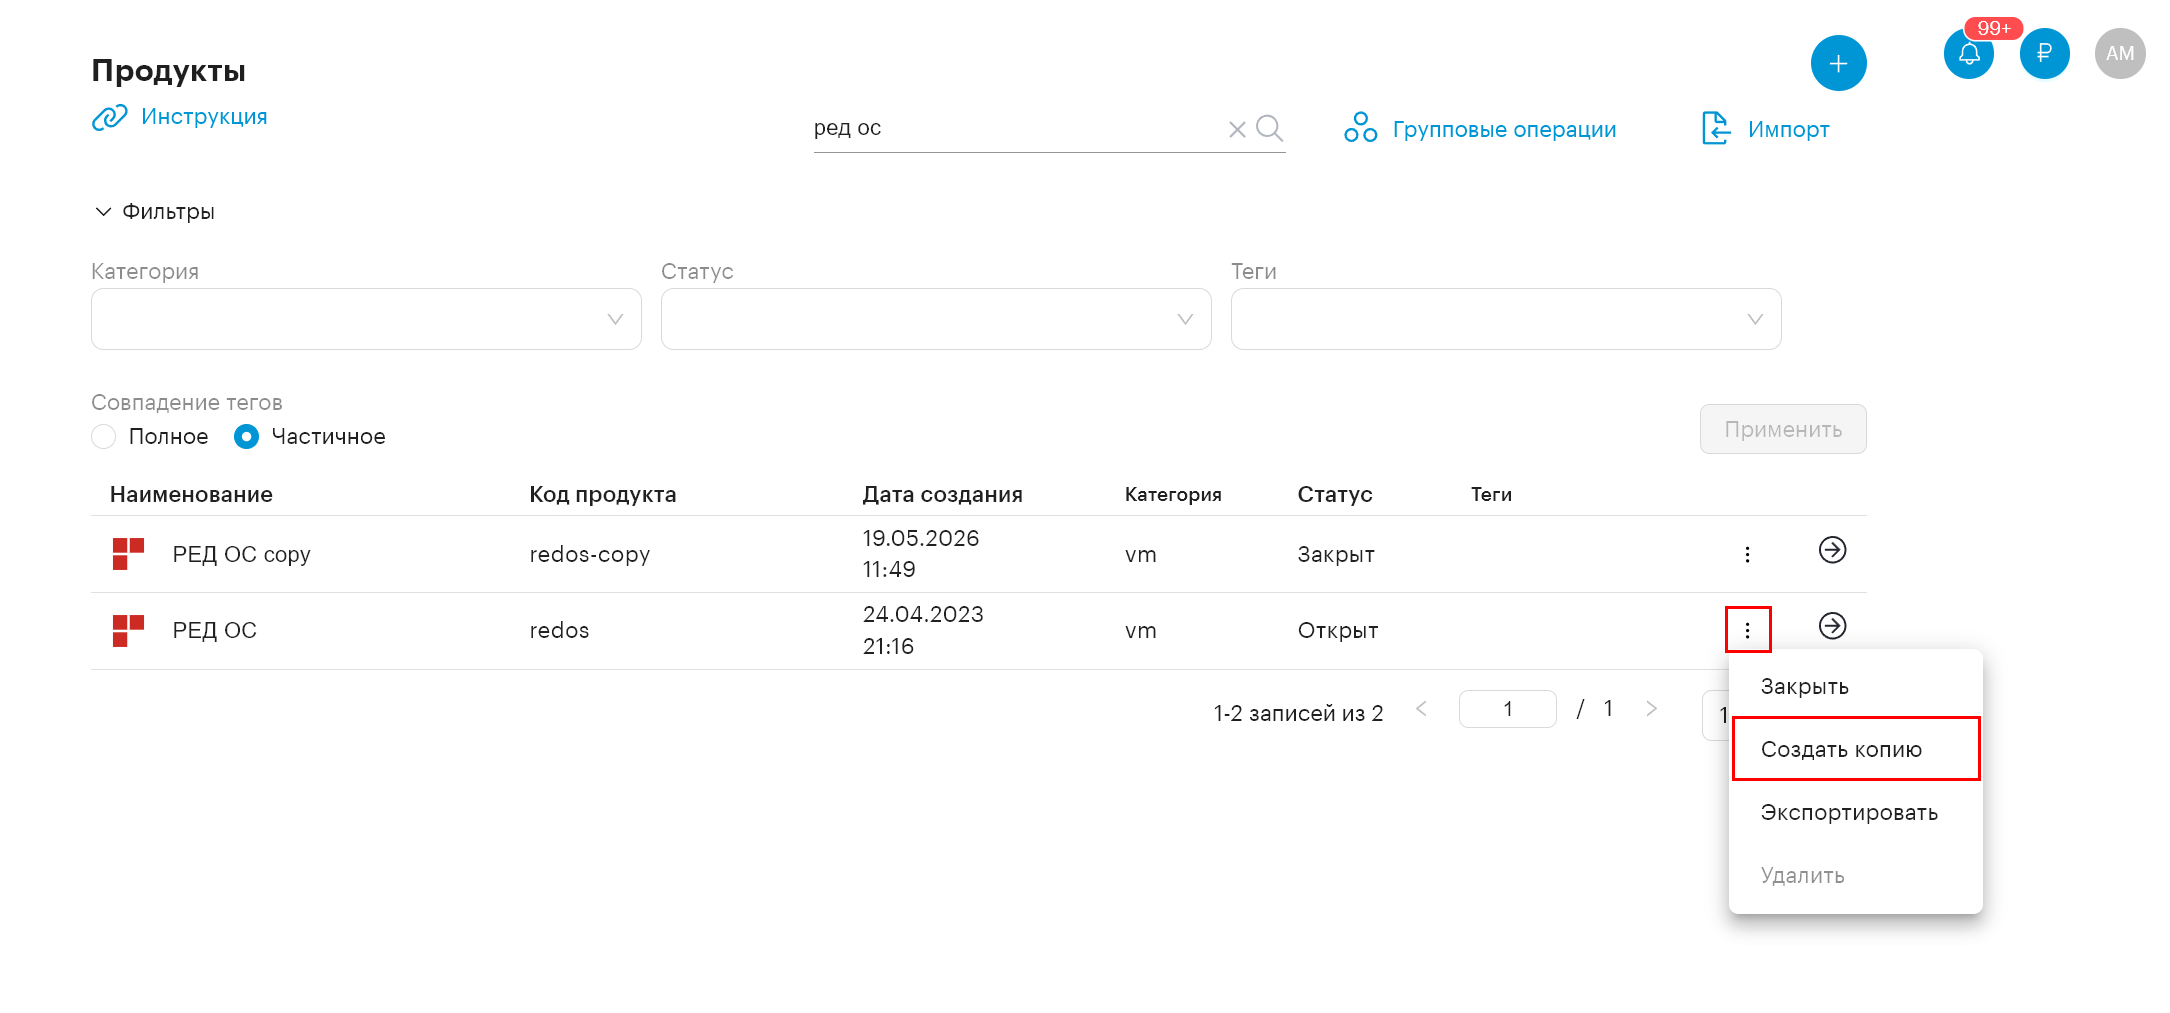Select the Частичное tag match radio

click(246, 437)
